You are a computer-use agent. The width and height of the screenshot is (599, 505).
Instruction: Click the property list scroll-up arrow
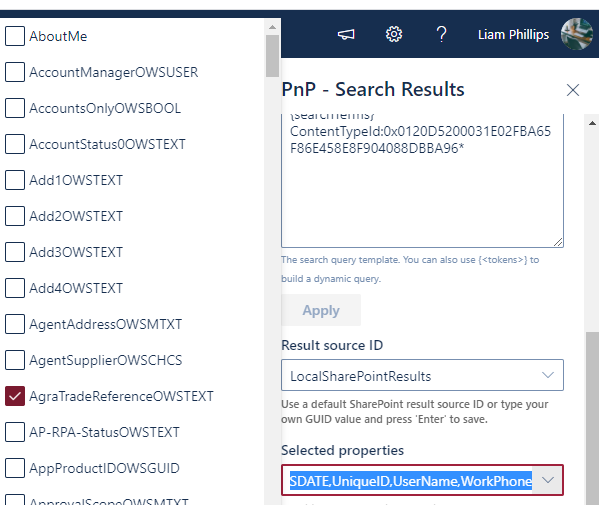coord(272,27)
